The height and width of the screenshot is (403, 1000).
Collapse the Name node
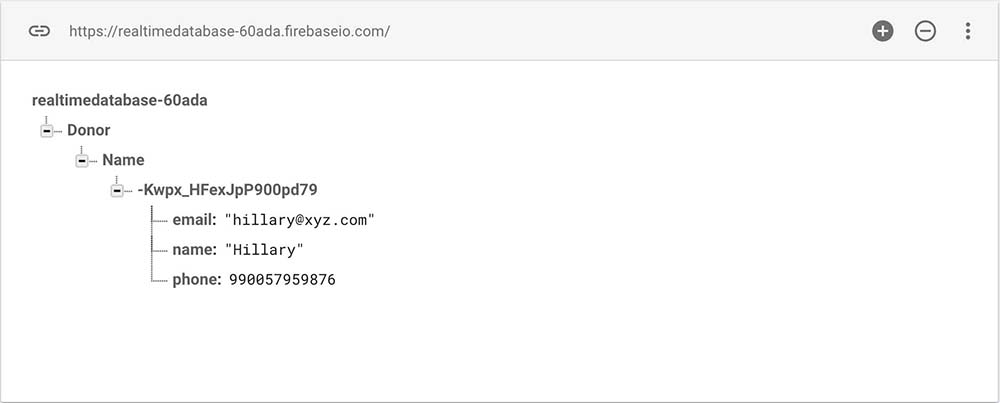click(x=81, y=160)
